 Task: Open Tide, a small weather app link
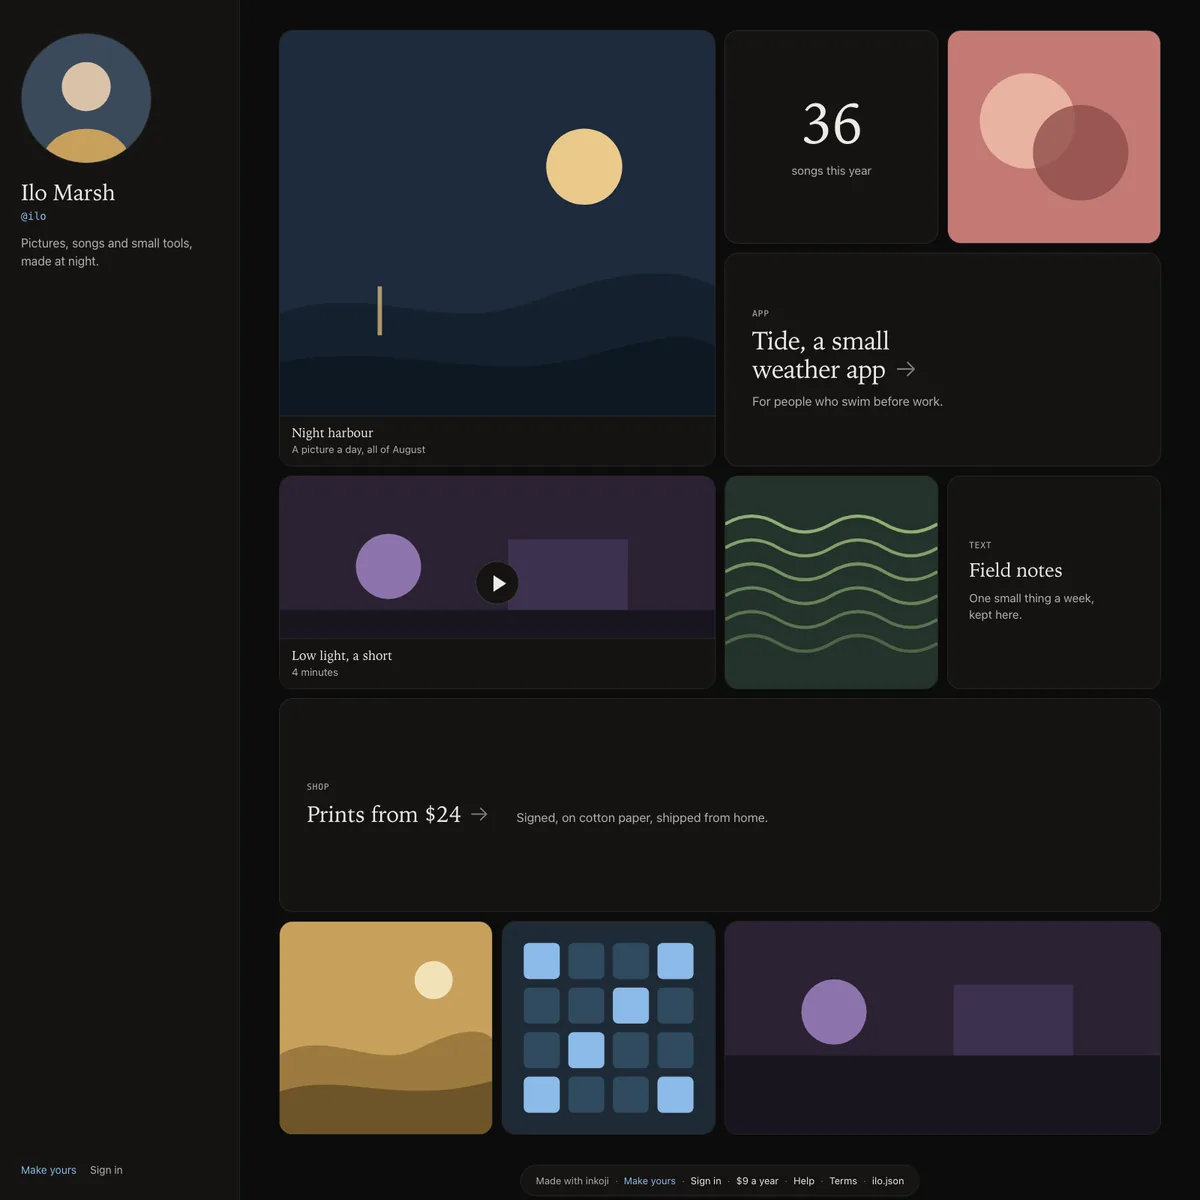pyautogui.click(x=942, y=359)
